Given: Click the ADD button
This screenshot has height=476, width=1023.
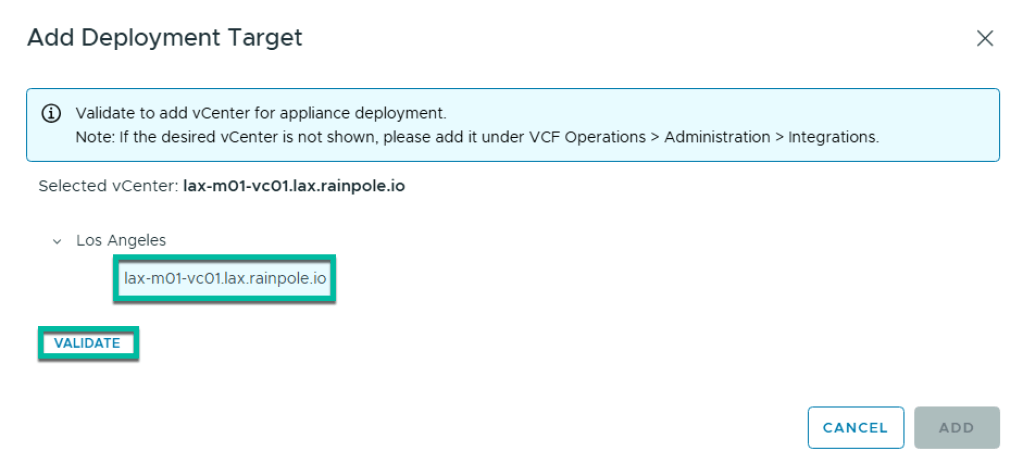Looking at the screenshot, I should click(956, 427).
